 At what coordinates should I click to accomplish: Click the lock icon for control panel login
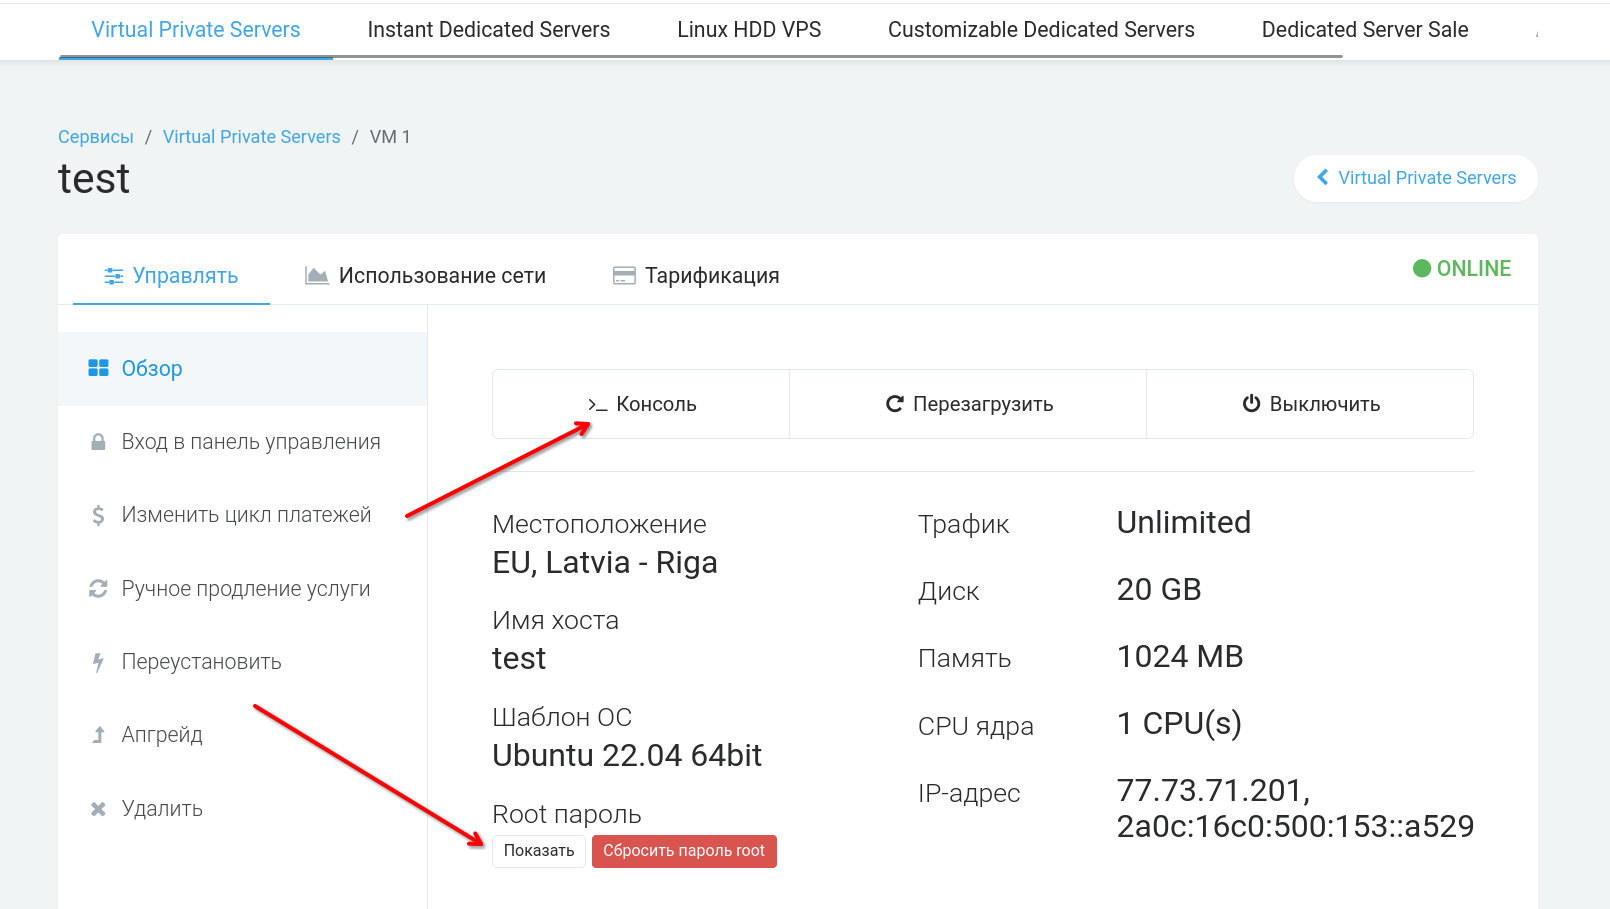[98, 440]
